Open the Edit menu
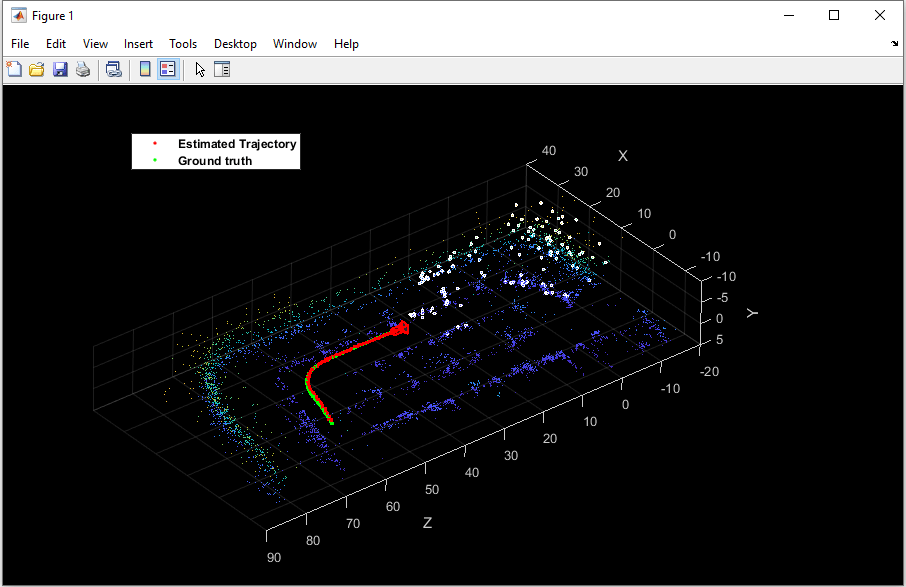Viewport: 906px width, 587px height. pyautogui.click(x=56, y=44)
